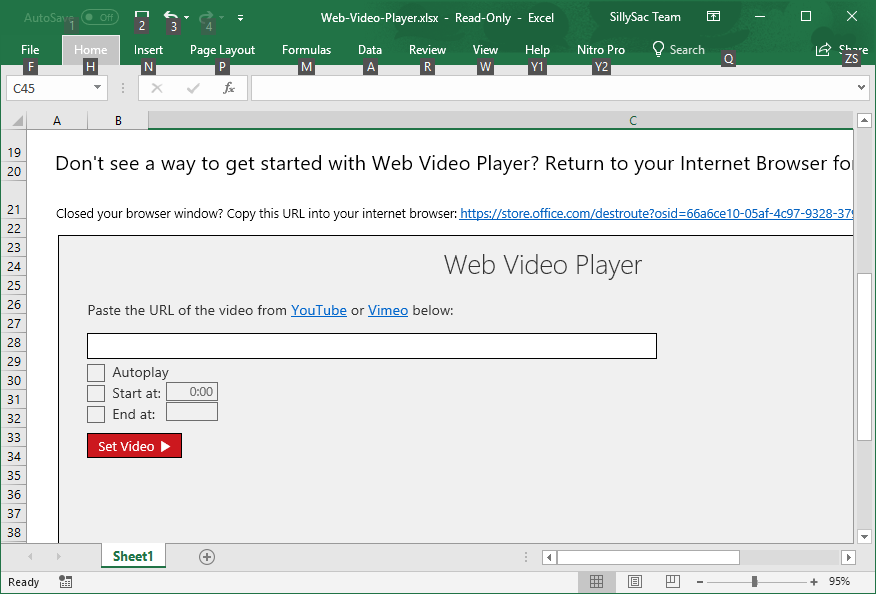
Task: Click the Select All corner triangle
Action: pos(17,120)
